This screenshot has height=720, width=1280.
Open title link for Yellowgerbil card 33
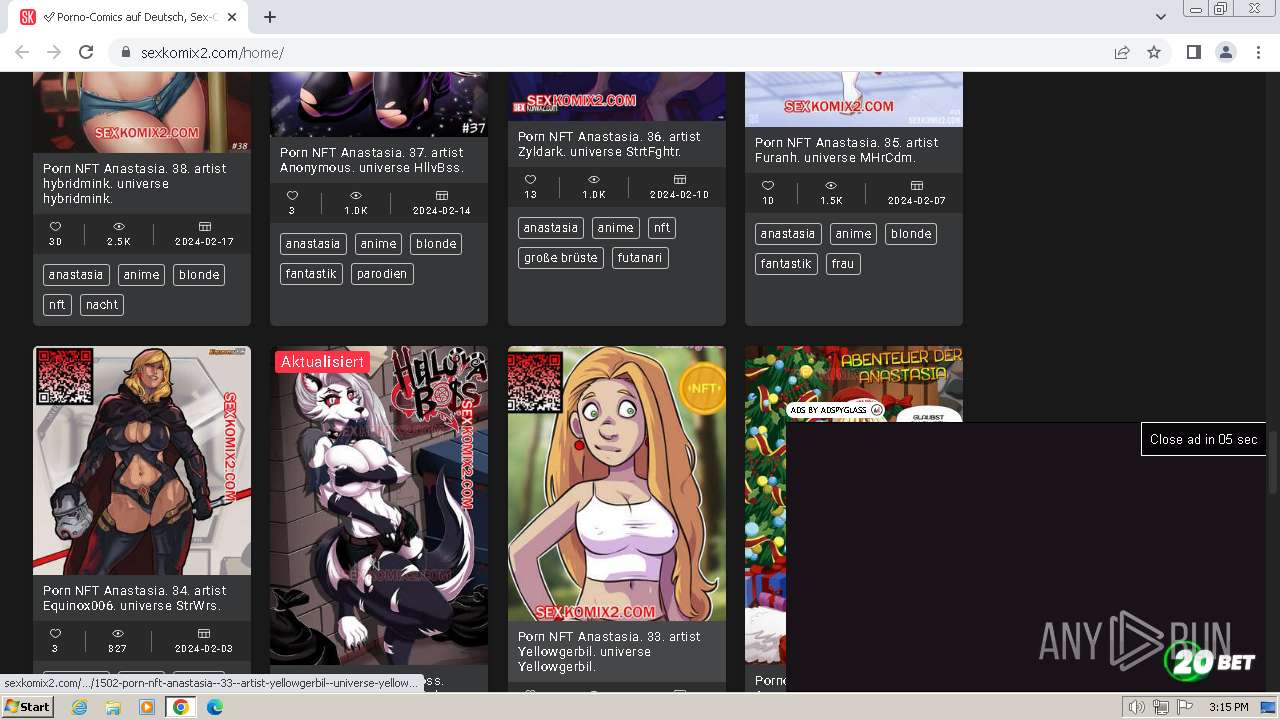pos(609,651)
